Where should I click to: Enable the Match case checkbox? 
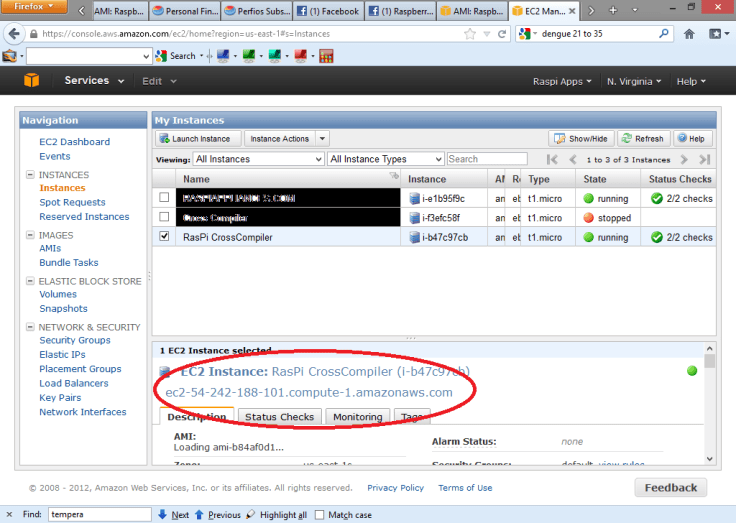(319, 515)
